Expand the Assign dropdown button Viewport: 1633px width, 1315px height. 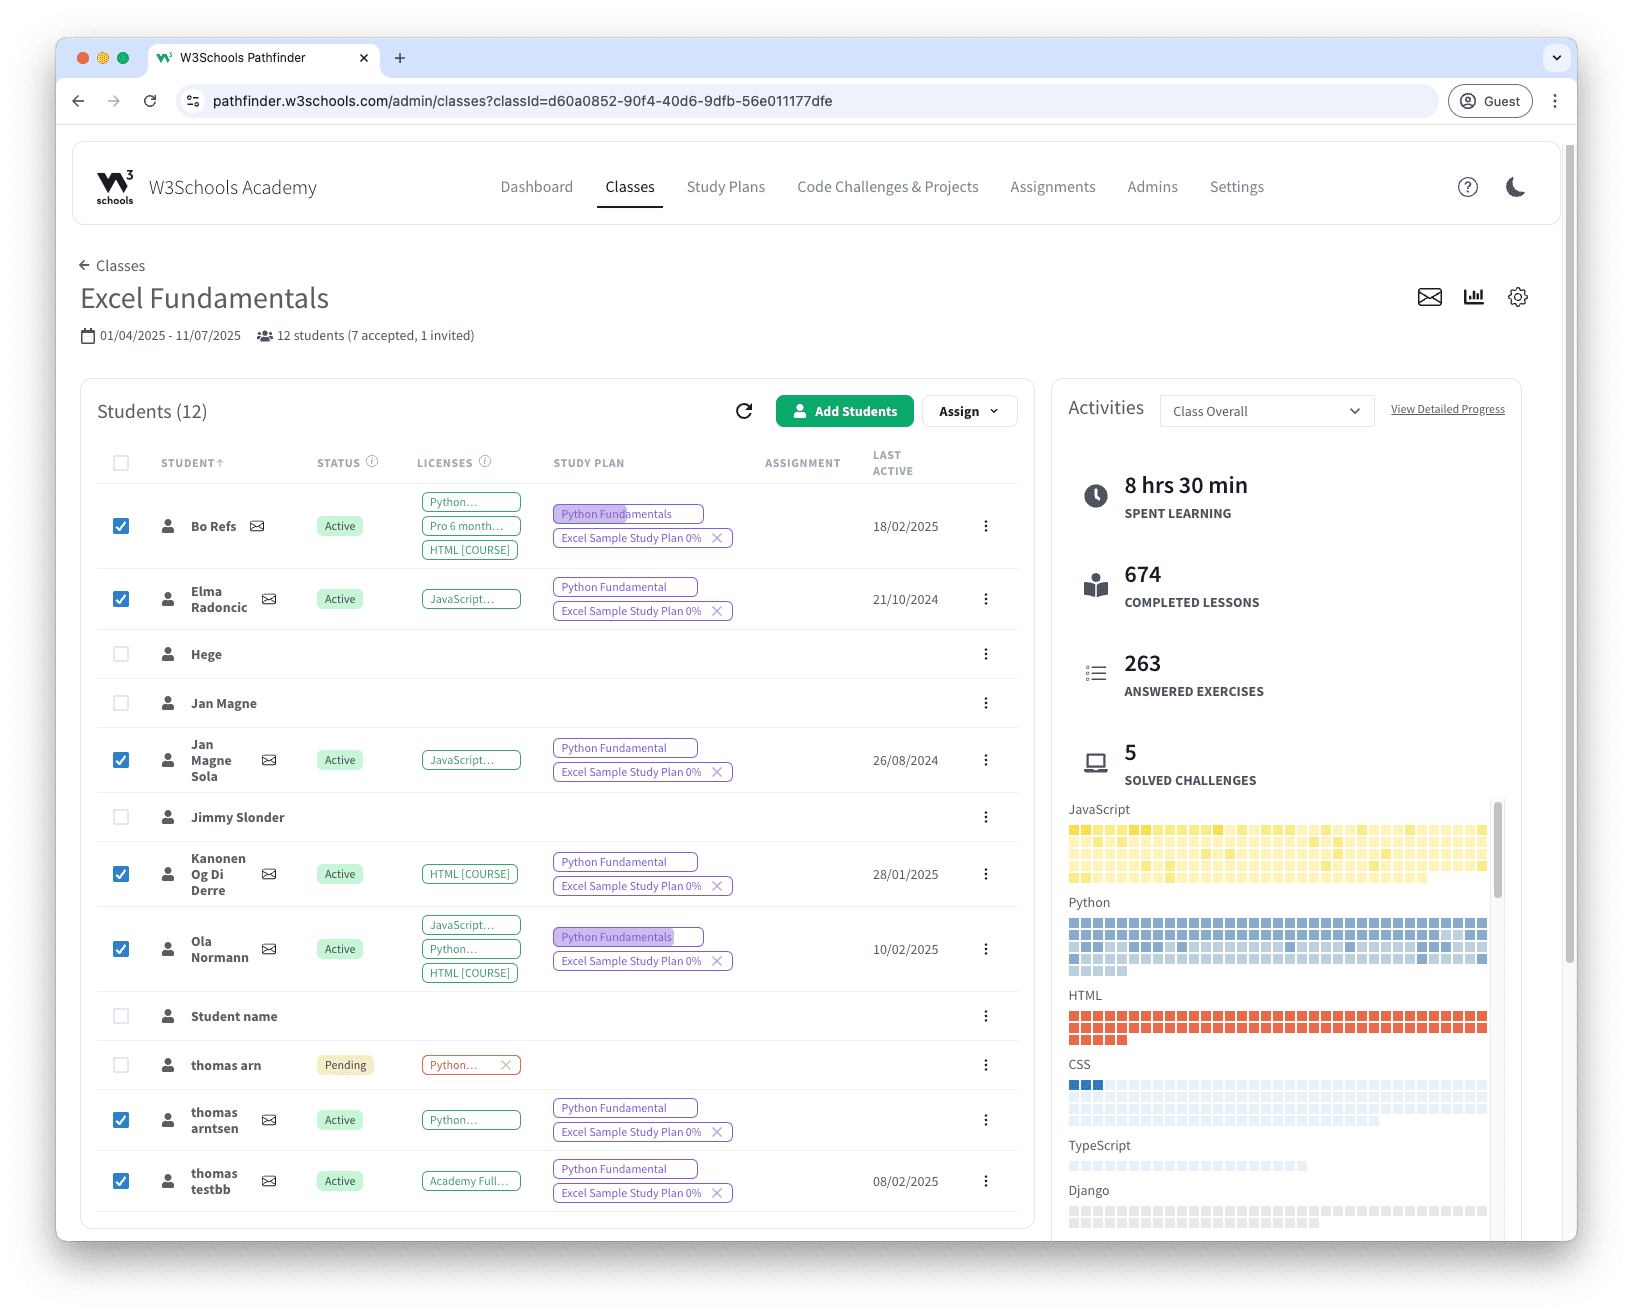point(968,411)
